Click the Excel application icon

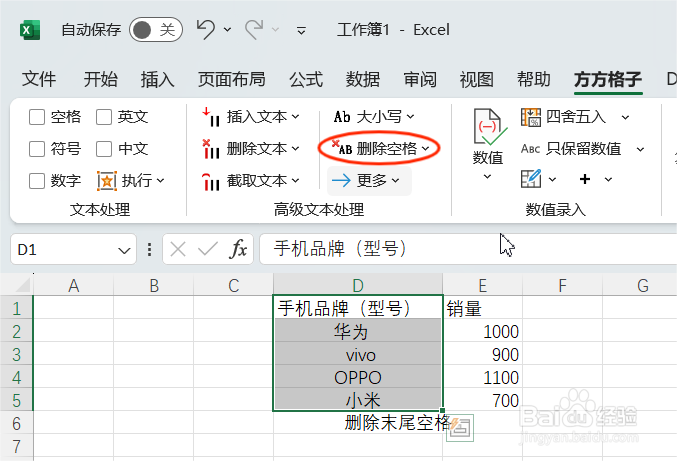(x=30, y=30)
